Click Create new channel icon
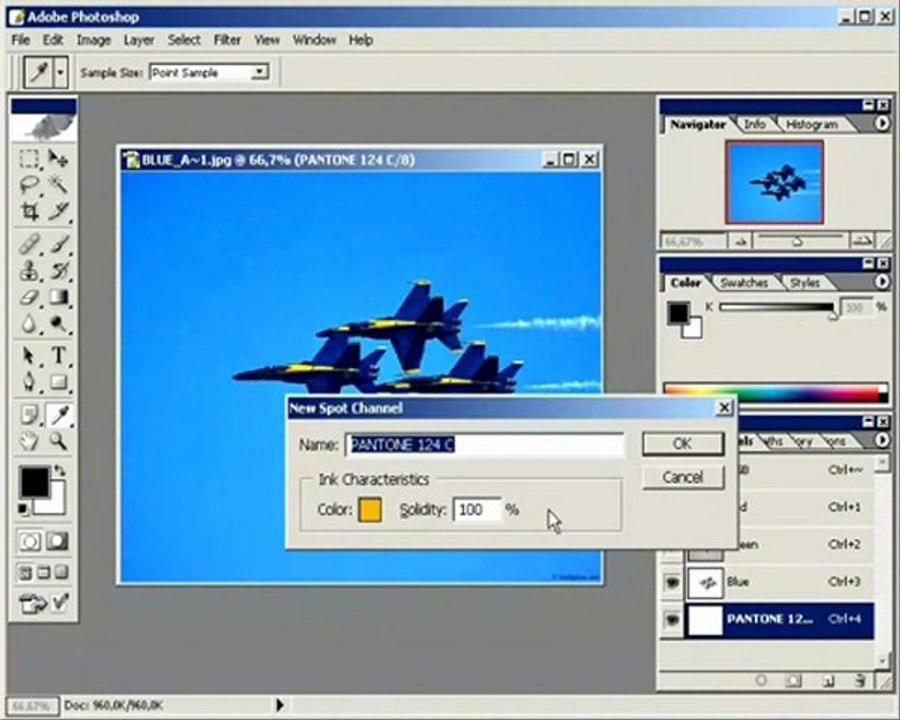 pyautogui.click(x=828, y=680)
